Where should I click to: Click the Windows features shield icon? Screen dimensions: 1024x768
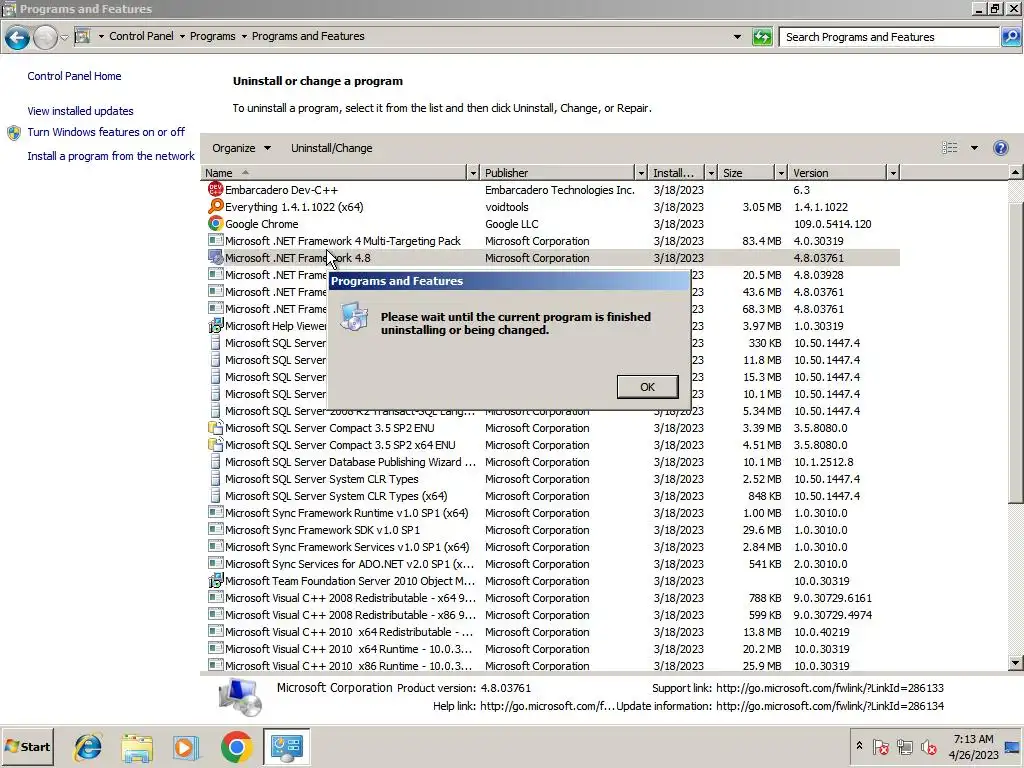click(14, 133)
